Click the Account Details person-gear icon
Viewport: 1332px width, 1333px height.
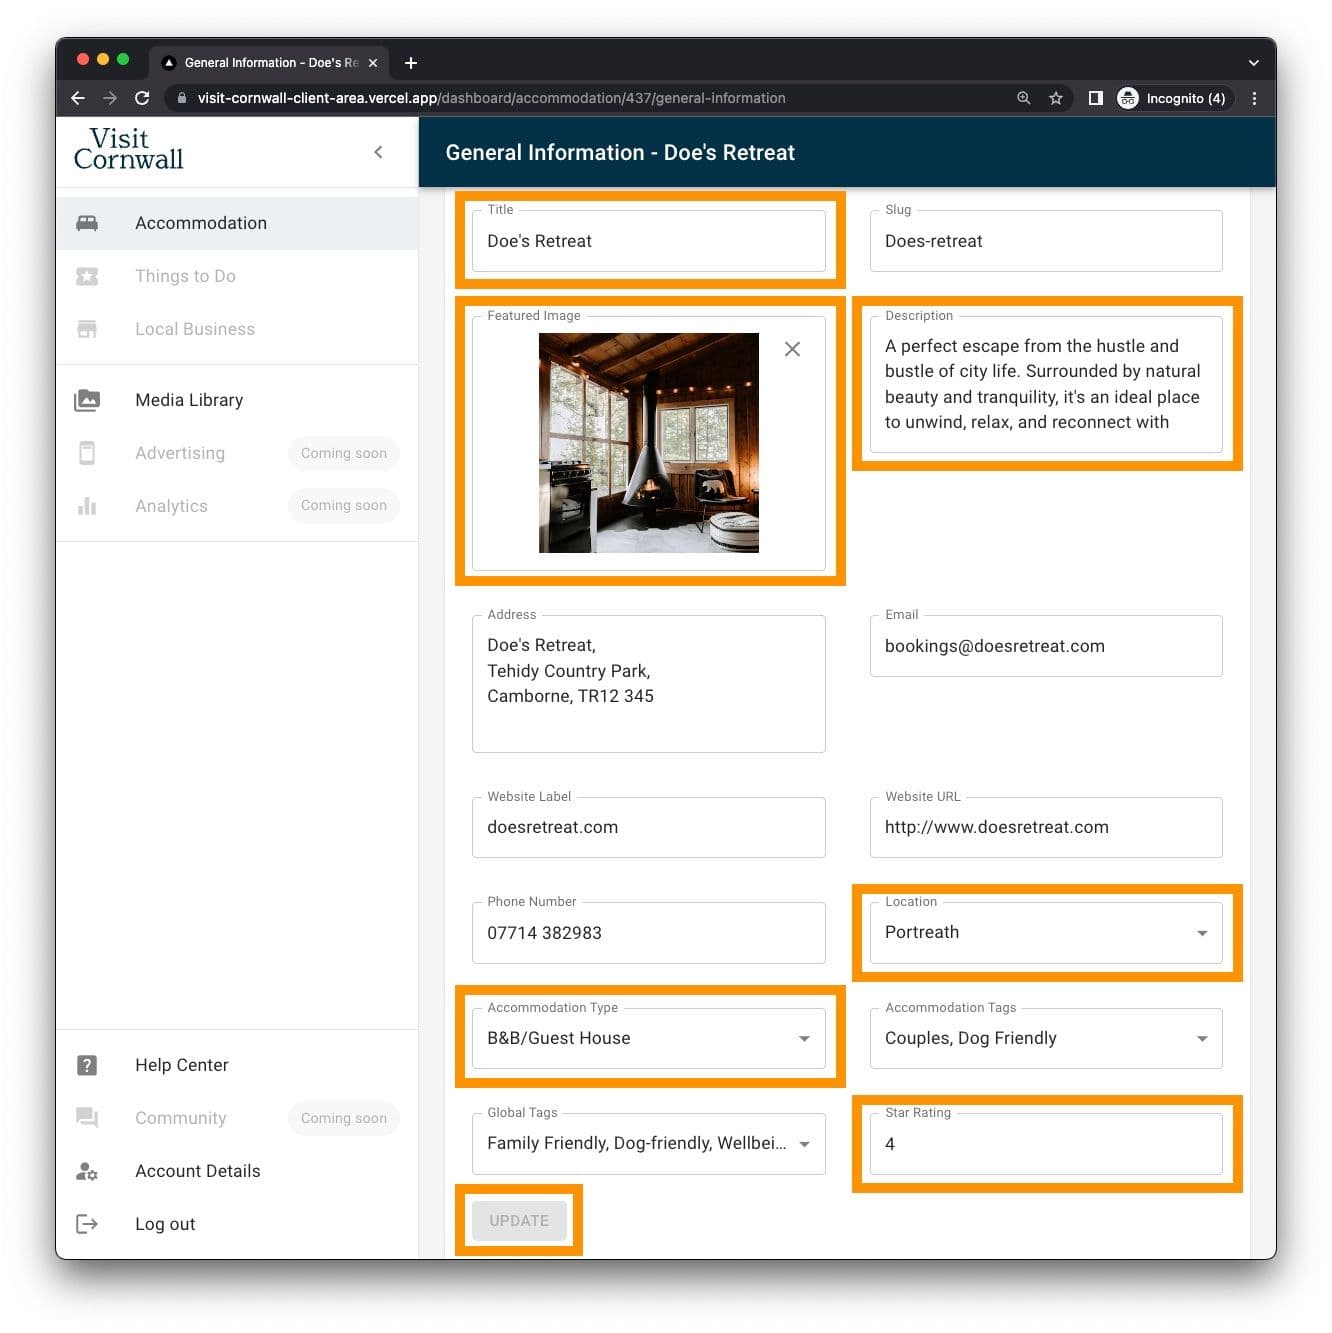pyautogui.click(x=87, y=1171)
